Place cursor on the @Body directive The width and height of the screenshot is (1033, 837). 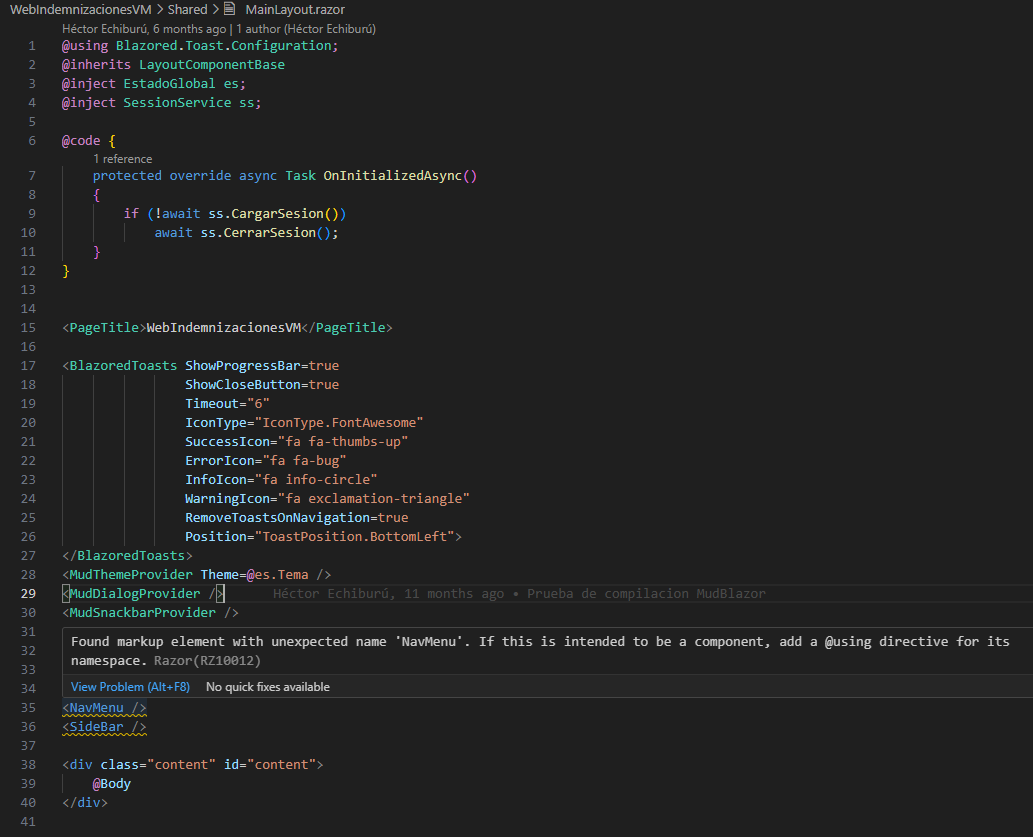(x=110, y=783)
